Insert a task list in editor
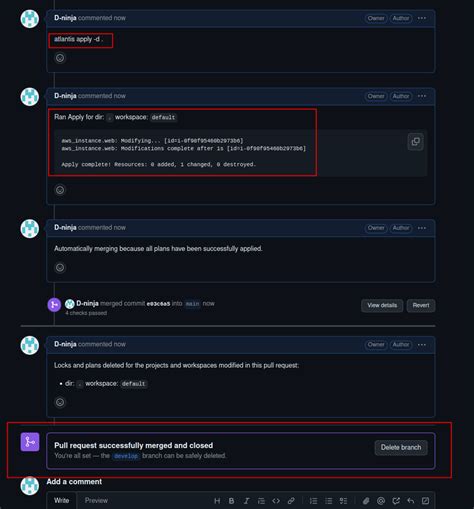The image size is (474, 509). coord(343,501)
